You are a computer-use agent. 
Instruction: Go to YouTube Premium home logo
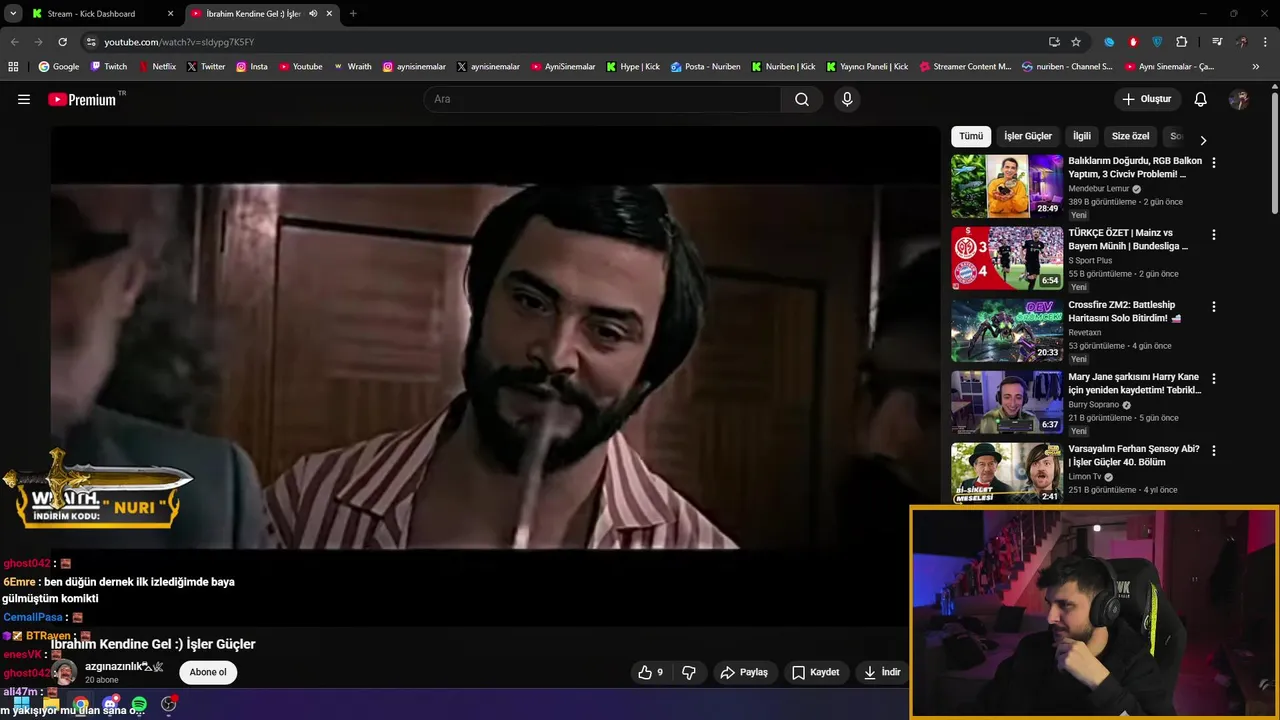click(x=82, y=99)
